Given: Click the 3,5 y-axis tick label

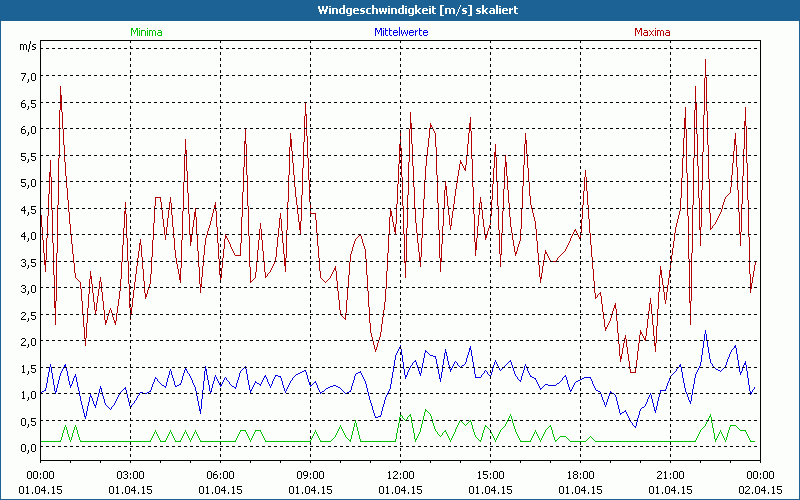Looking at the screenshot, I should [x=26, y=262].
